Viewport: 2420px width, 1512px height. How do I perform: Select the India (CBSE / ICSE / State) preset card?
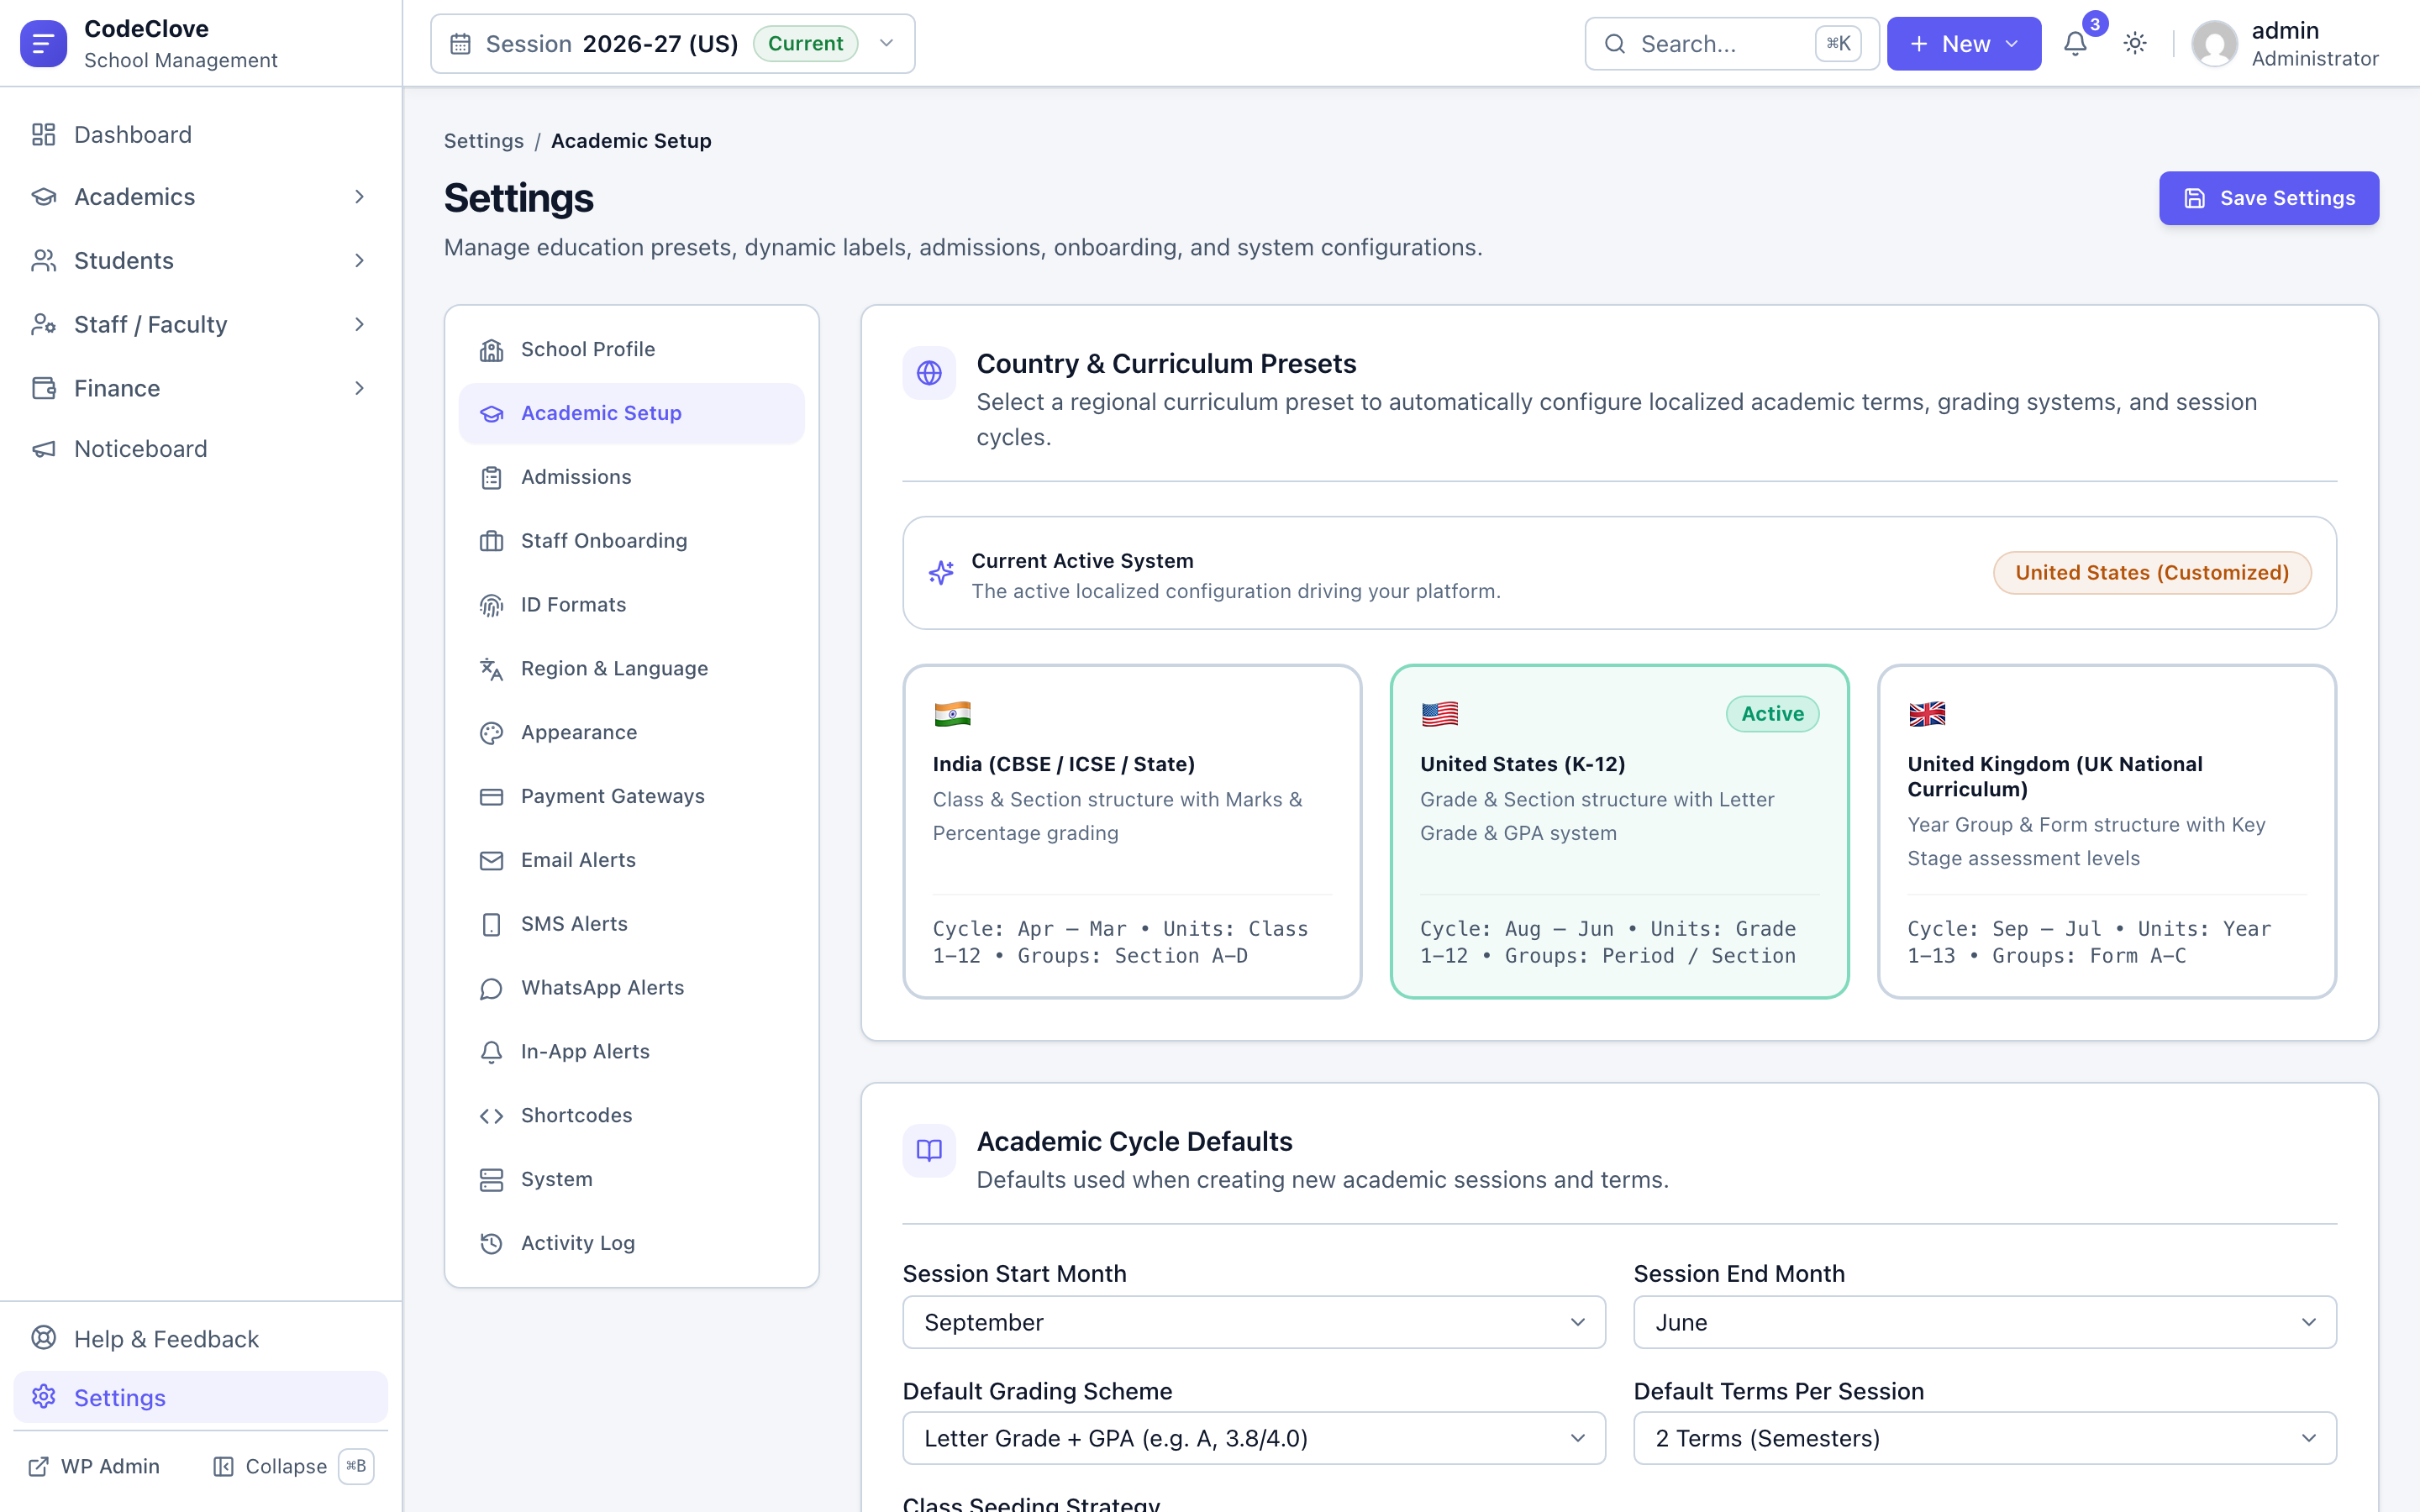point(1132,831)
